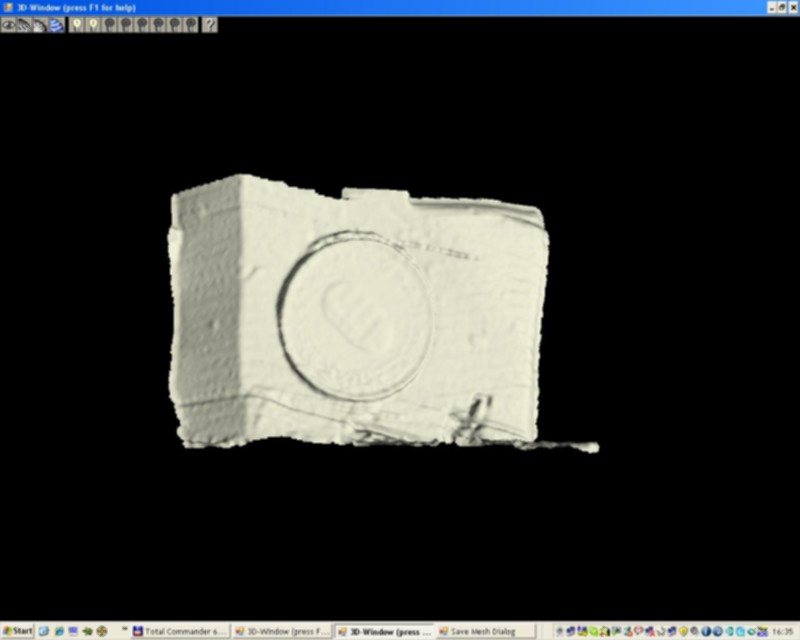Screen dimensions: 800x640
Task: Click the eye view icon in toolbar
Action: click(x=8, y=25)
